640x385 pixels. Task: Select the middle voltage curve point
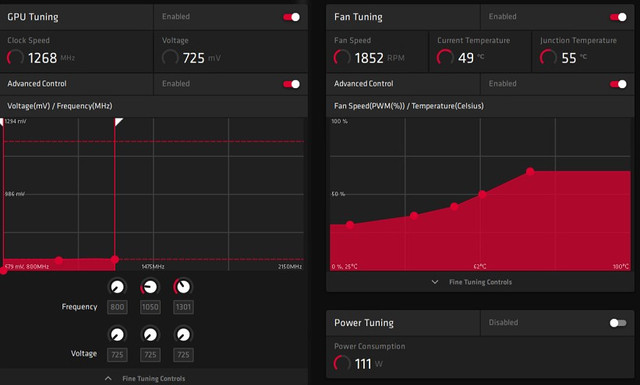coord(59,260)
